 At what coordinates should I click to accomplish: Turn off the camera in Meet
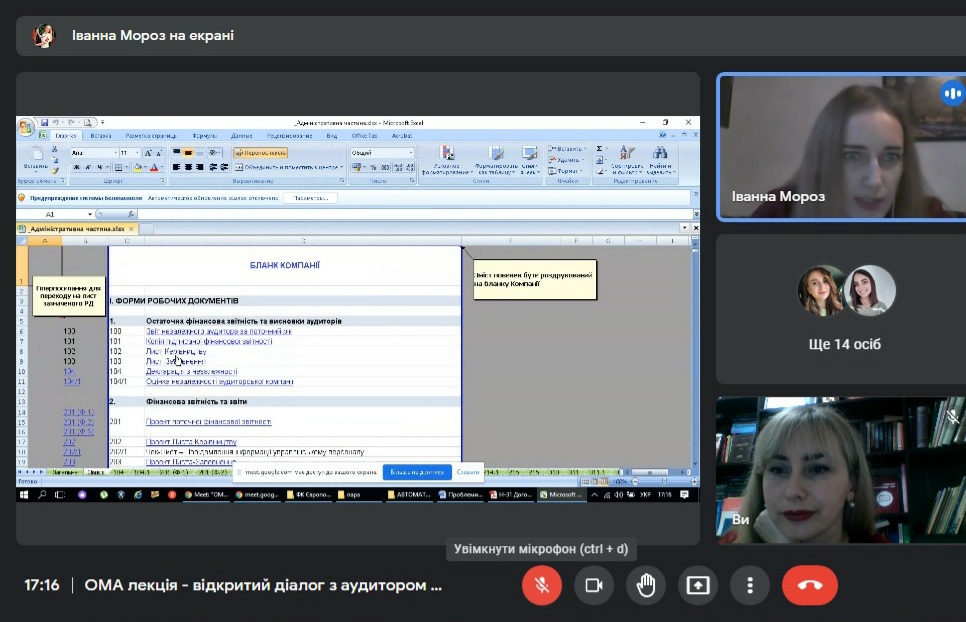(x=594, y=585)
